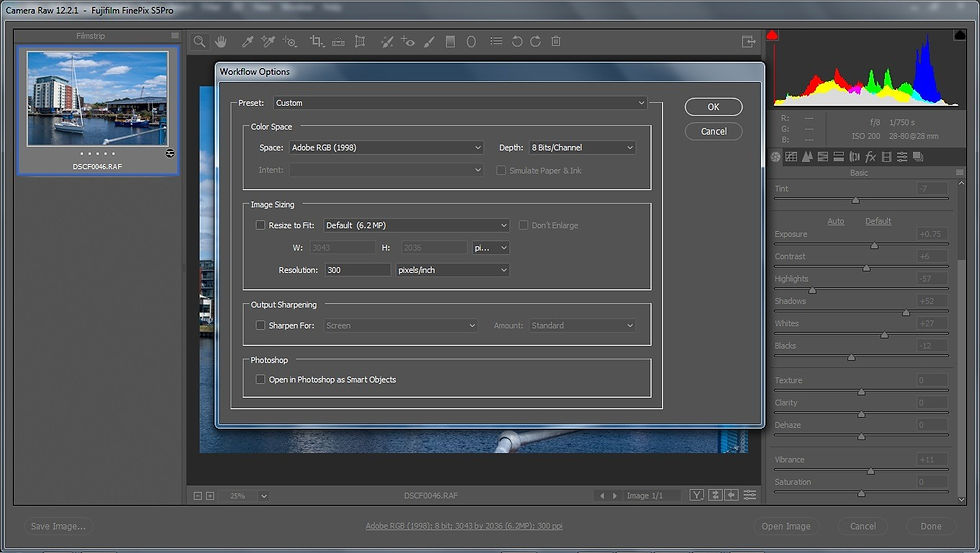Image resolution: width=980 pixels, height=553 pixels.
Task: Select the Color Sampler tool
Action: (x=268, y=41)
